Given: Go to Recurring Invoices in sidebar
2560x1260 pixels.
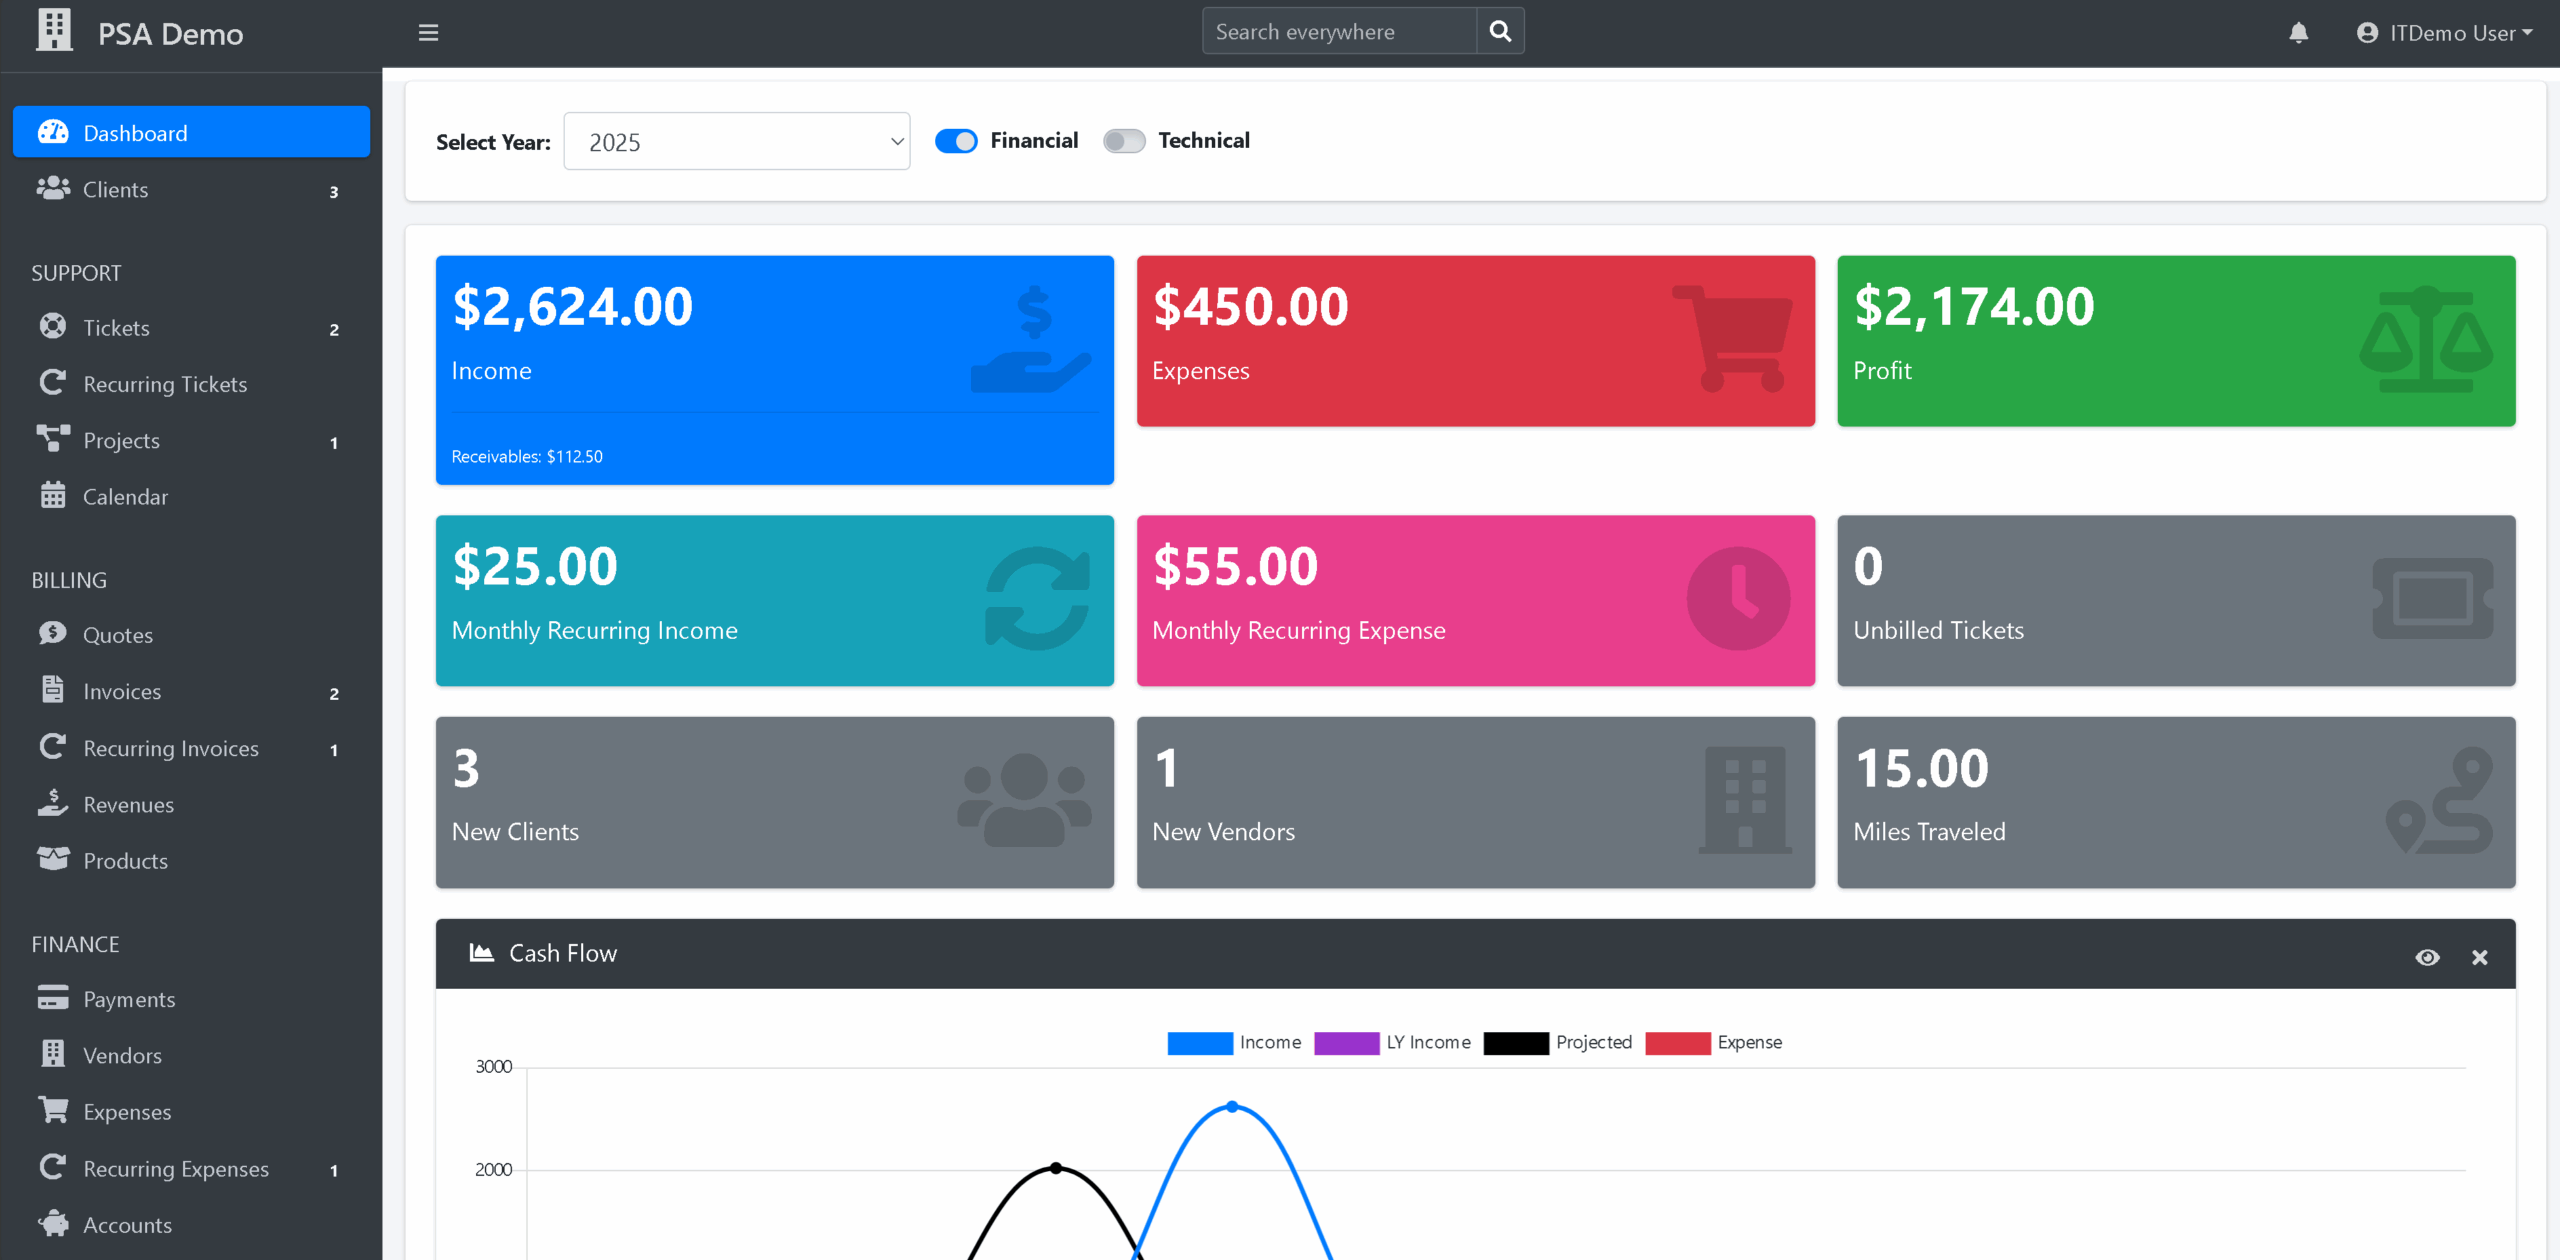Looking at the screenshot, I should click(x=170, y=748).
